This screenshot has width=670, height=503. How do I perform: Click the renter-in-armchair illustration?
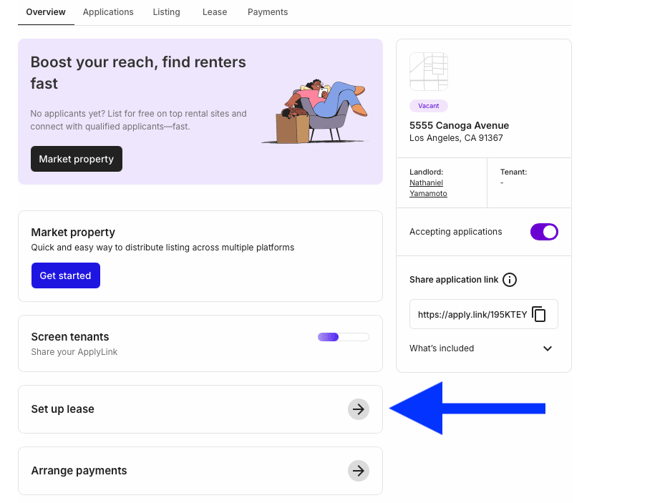(x=315, y=111)
